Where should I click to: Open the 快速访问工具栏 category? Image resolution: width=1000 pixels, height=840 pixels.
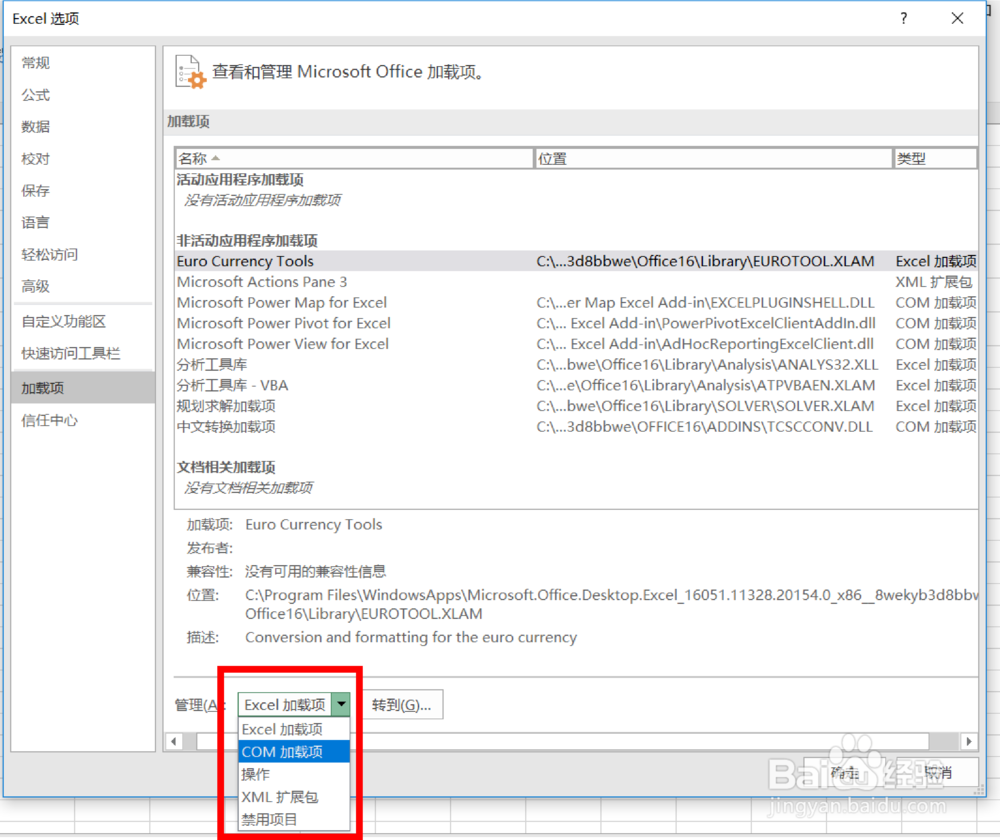pos(83,353)
